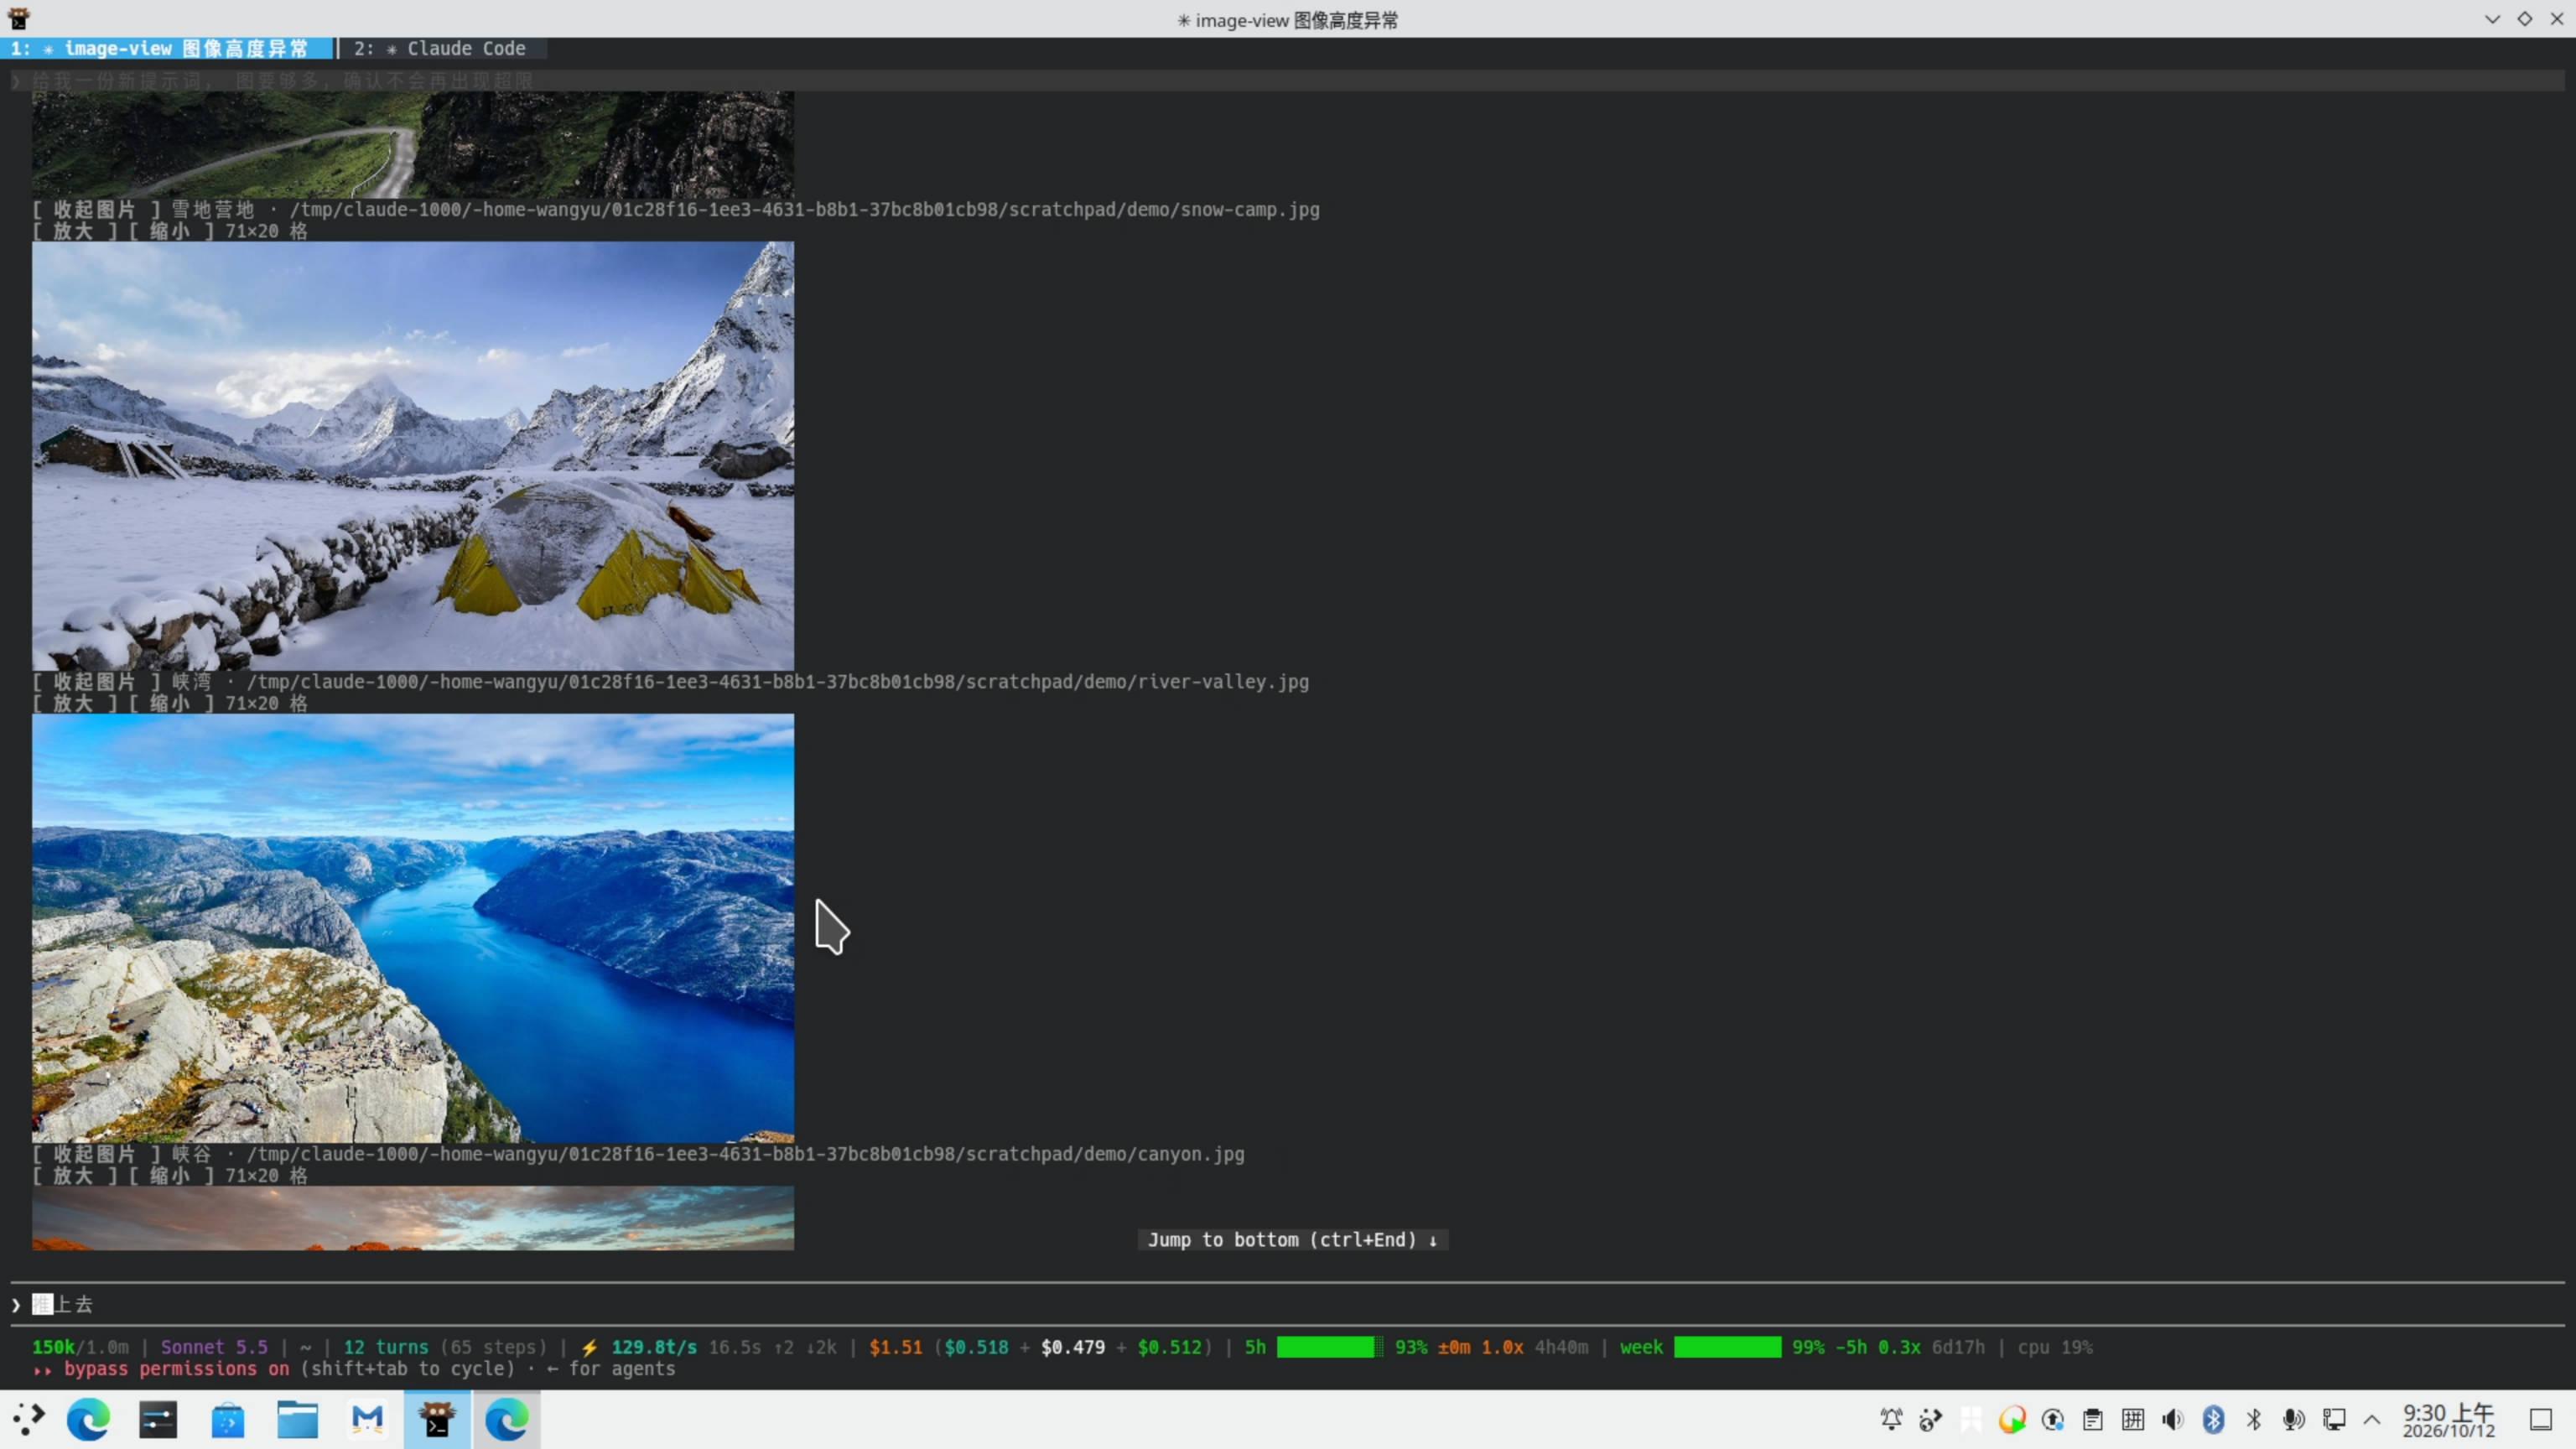This screenshot has width=2576, height=1449.
Task: Click 收起图片 on the river-valley.jpg row
Action: click(95, 681)
